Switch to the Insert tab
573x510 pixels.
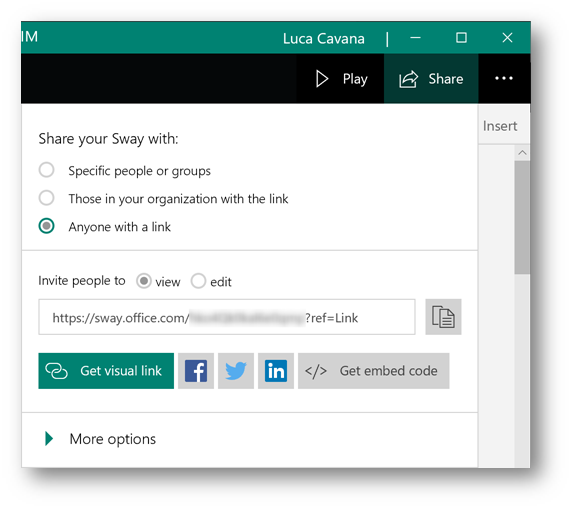tap(500, 126)
